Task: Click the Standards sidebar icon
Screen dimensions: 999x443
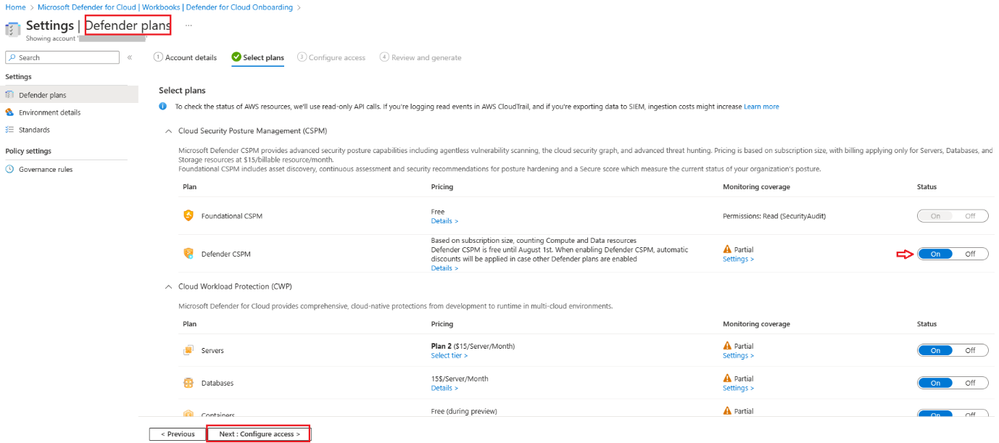Action: point(9,129)
